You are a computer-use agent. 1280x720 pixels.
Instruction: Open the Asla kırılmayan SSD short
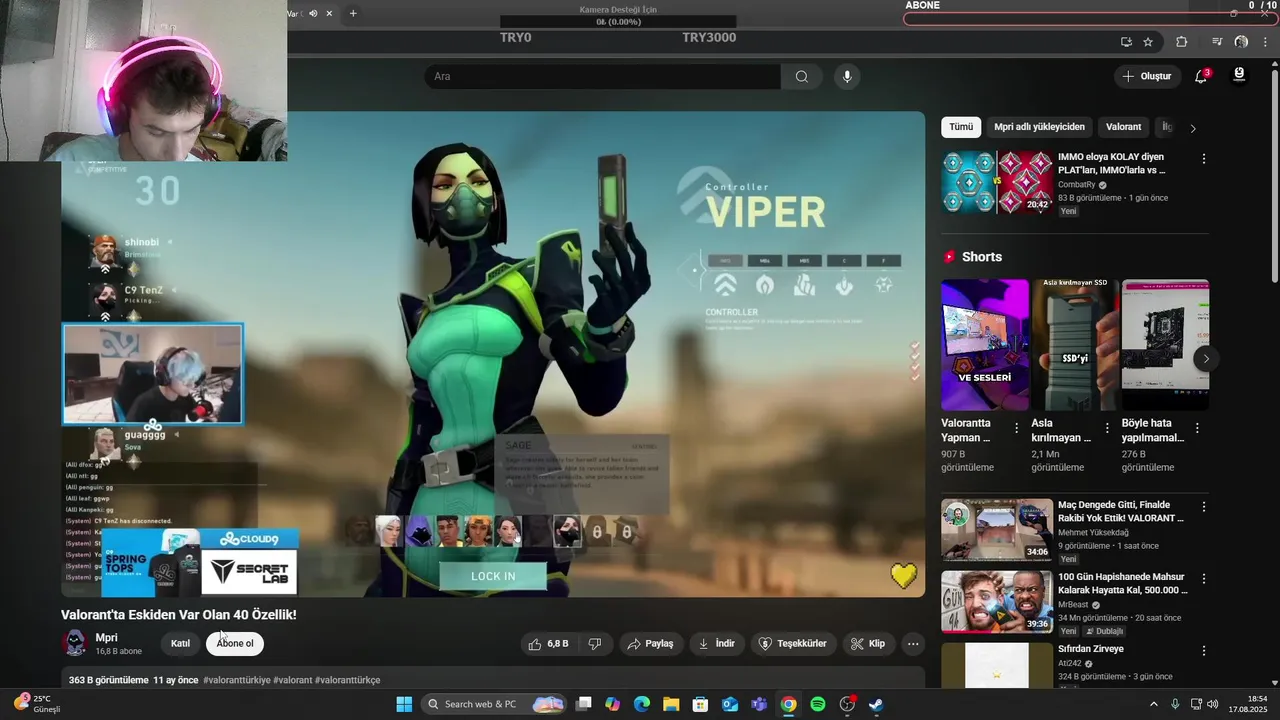pyautogui.click(x=1075, y=345)
